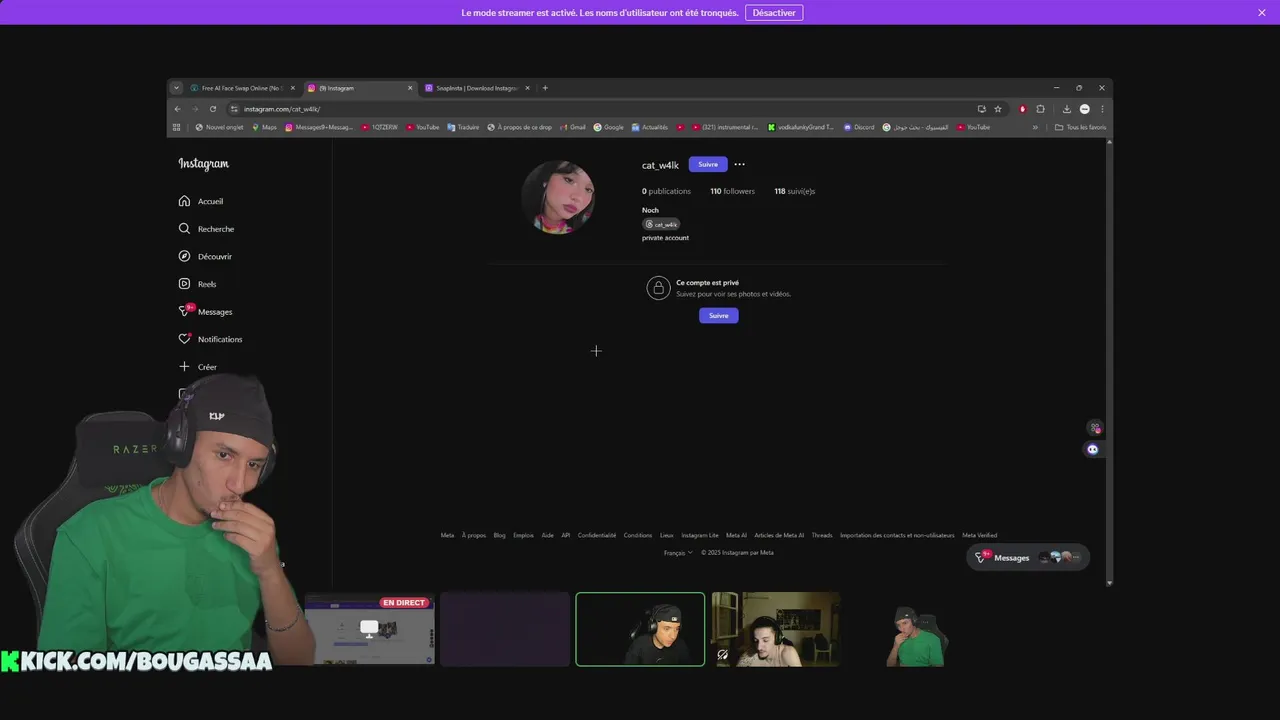
Task: Open cat_w4lk Threads badge link
Action: coord(661,224)
